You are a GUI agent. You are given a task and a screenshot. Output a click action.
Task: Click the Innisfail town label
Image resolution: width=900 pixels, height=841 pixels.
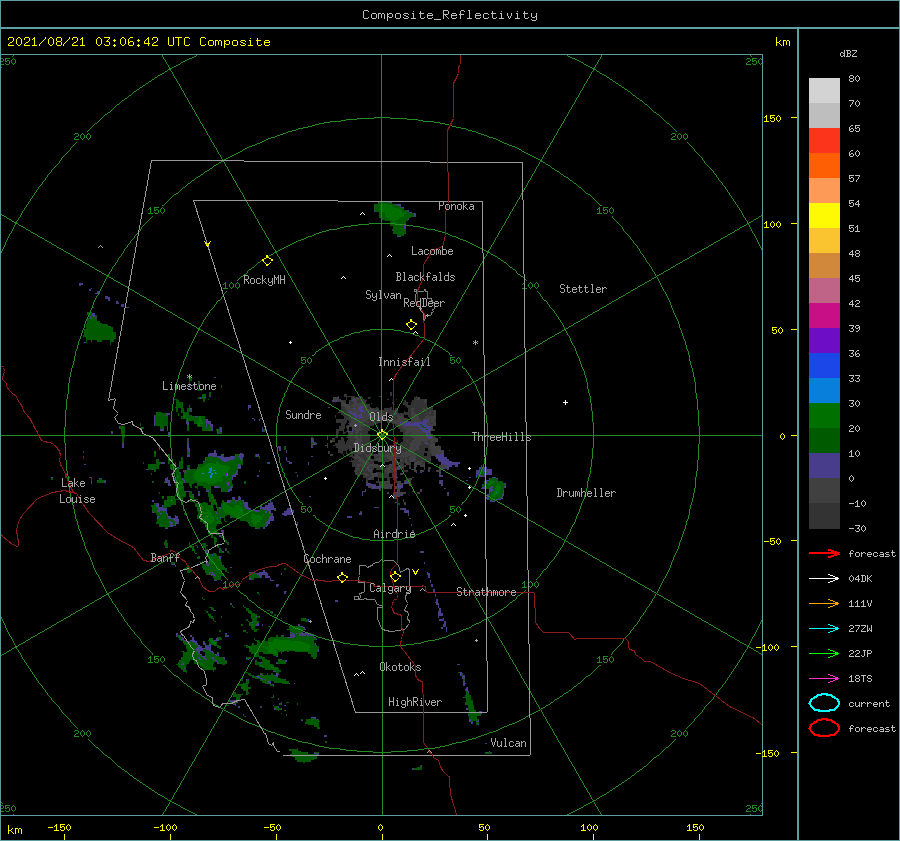click(x=404, y=362)
